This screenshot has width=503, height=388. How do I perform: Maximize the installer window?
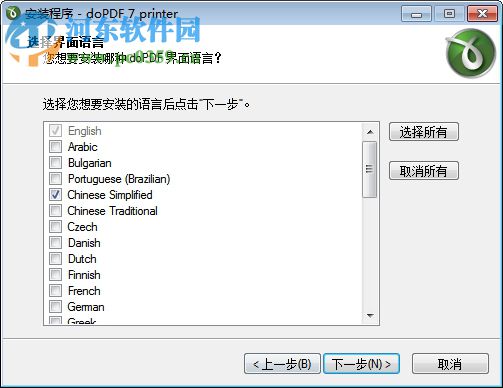[x=449, y=14]
